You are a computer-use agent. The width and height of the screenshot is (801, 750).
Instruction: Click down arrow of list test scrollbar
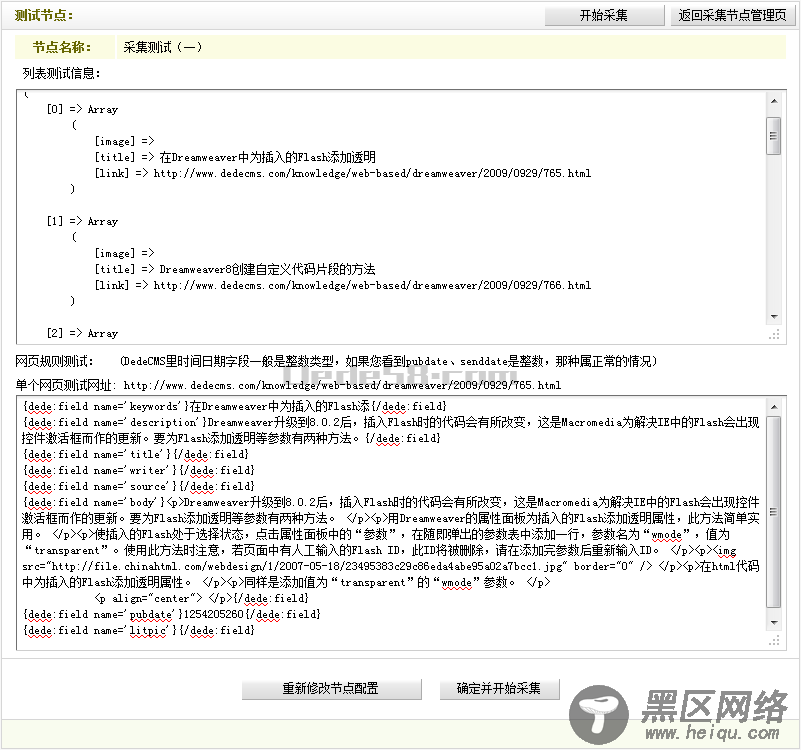click(x=774, y=317)
